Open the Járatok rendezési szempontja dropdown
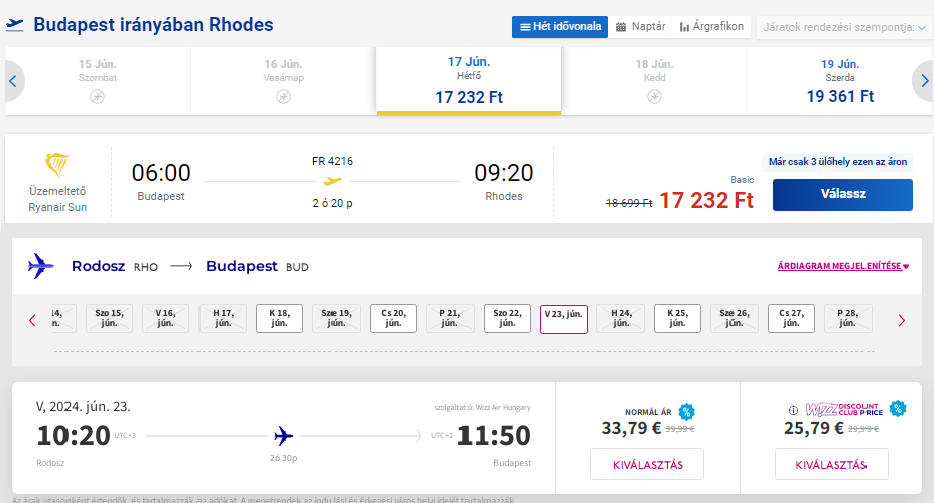The height and width of the screenshot is (503, 934). click(844, 27)
